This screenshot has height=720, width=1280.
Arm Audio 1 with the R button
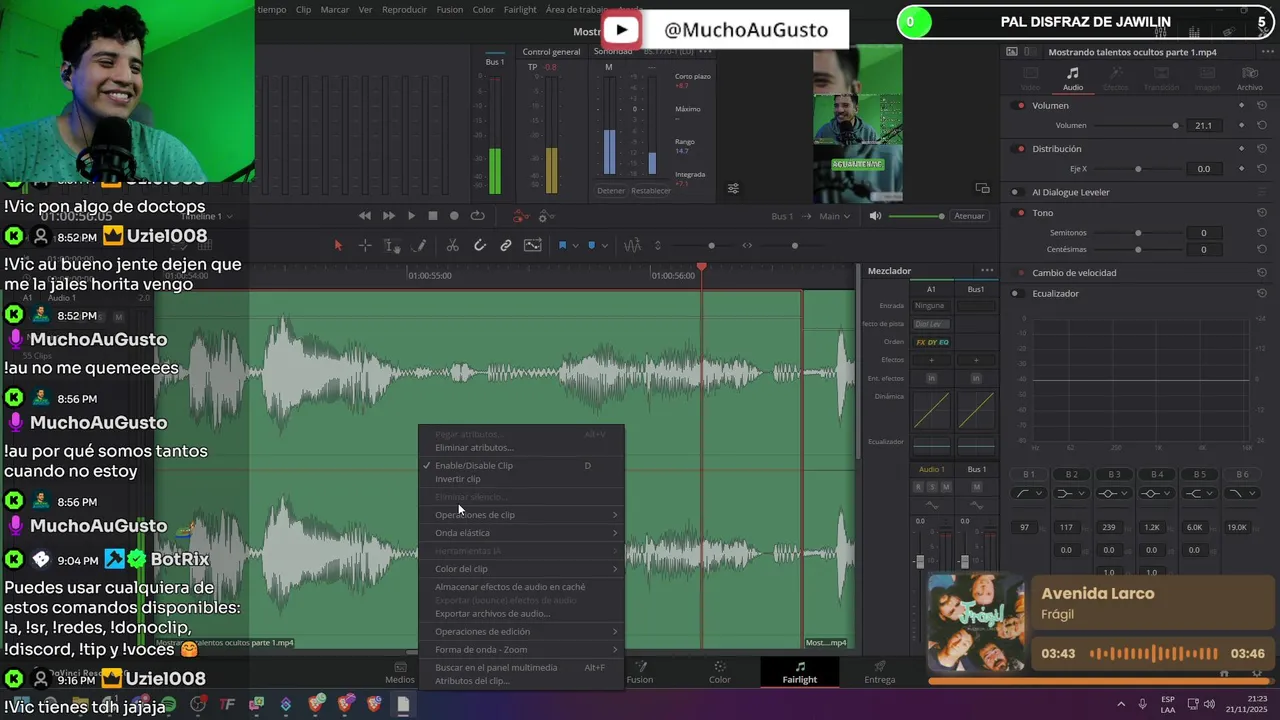click(x=918, y=487)
